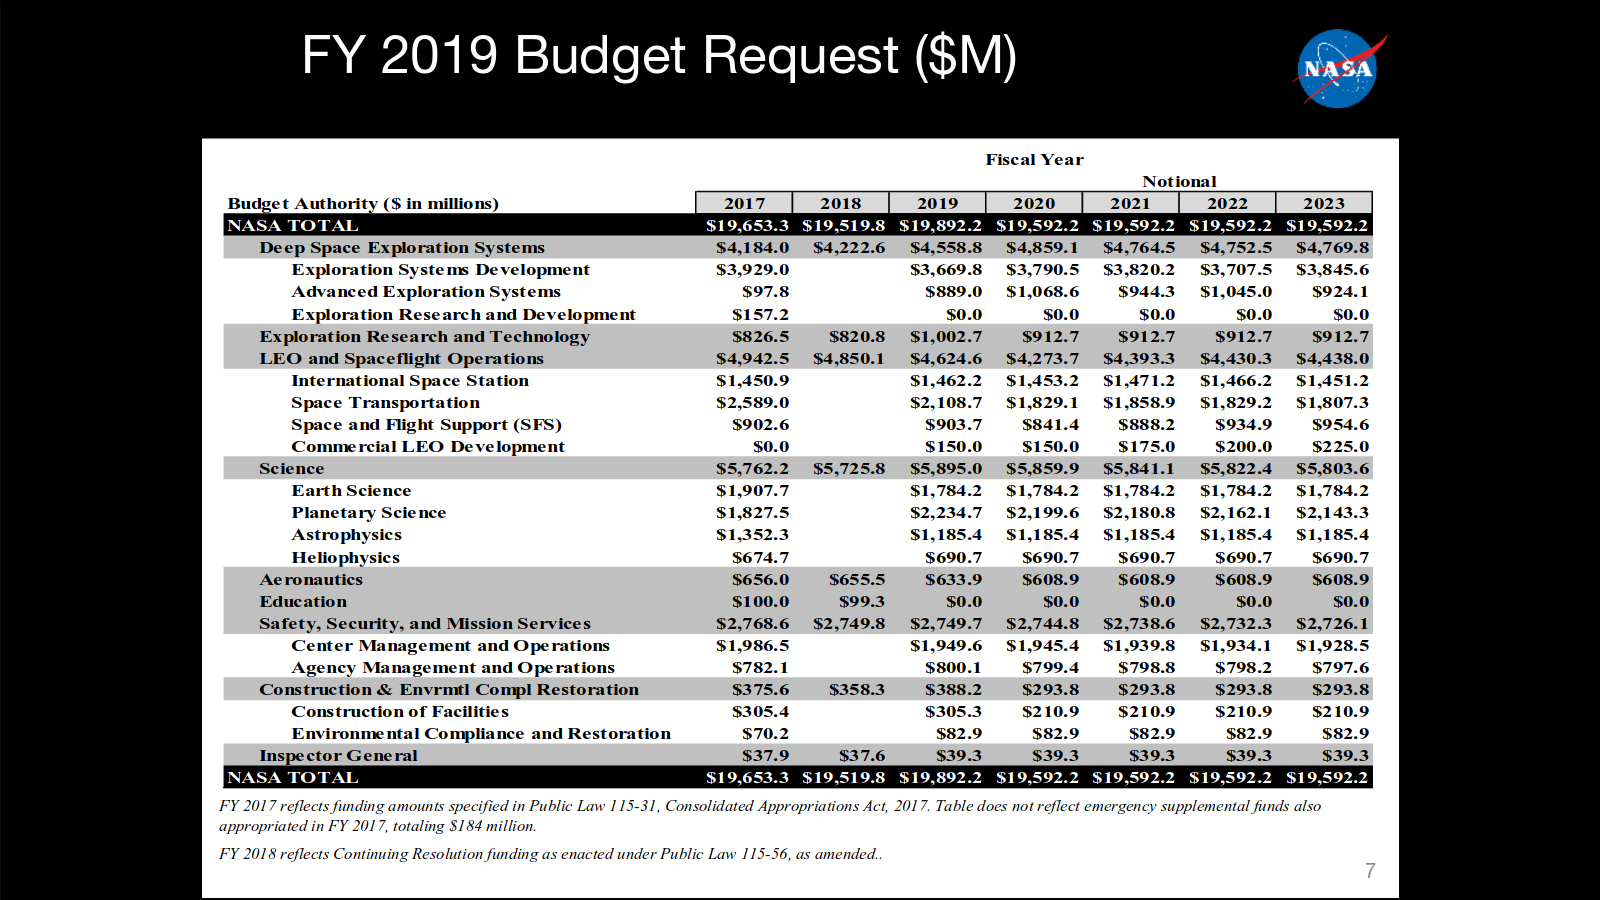
Task: Select the Heliophysics row label
Action: pos(345,557)
